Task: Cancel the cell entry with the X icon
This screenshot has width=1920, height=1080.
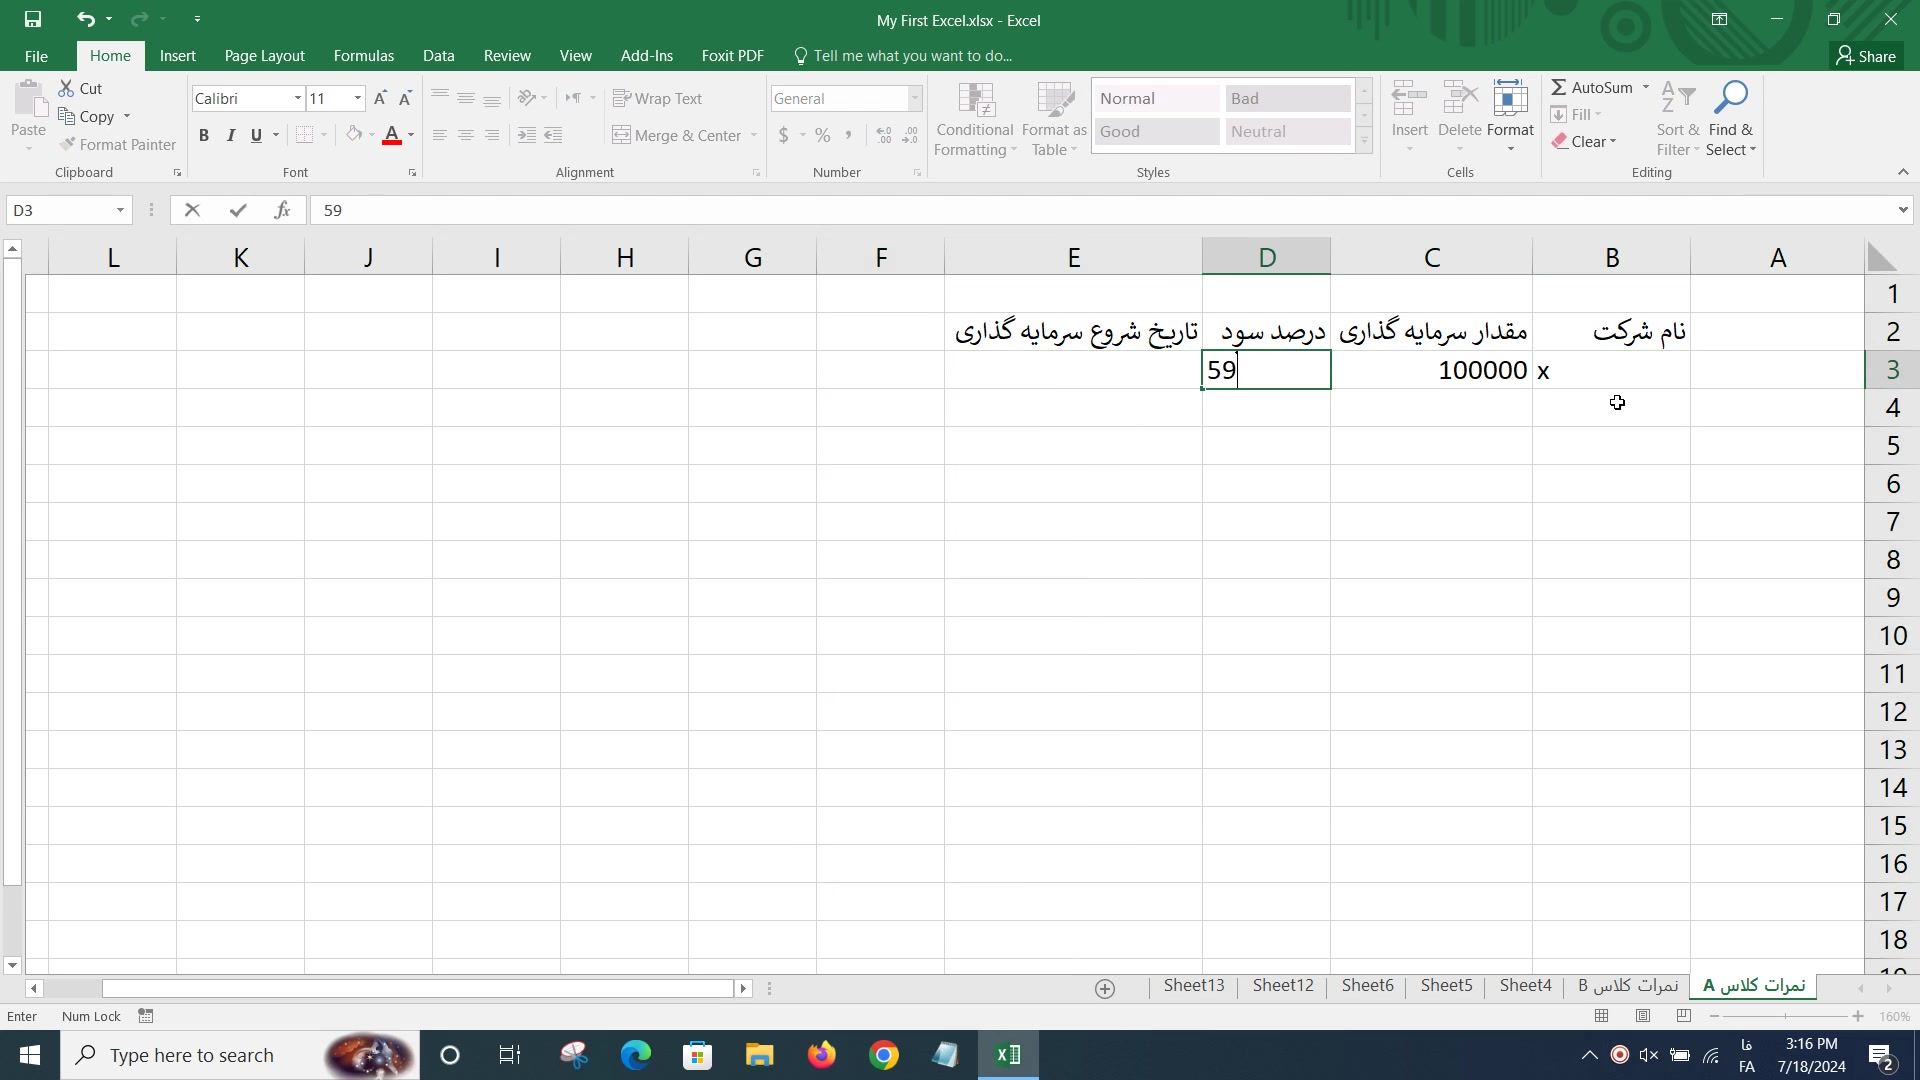Action: 193,210
